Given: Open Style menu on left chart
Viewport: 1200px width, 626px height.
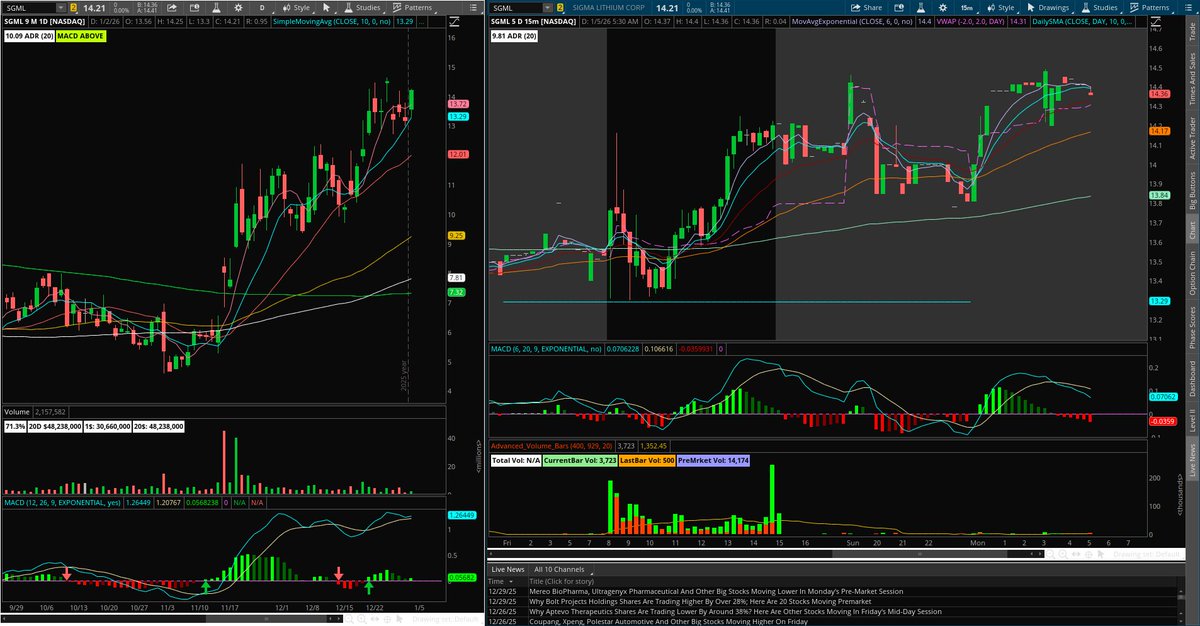Looking at the screenshot, I should click(296, 8).
